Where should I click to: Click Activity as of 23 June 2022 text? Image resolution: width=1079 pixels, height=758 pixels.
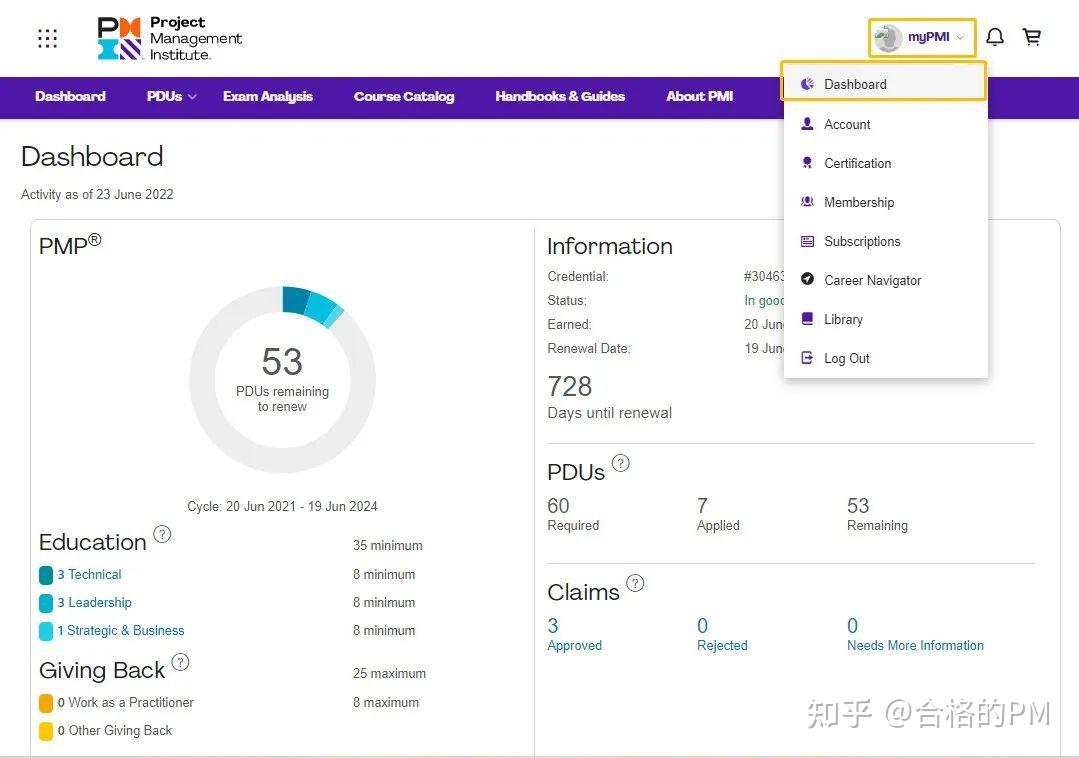point(97,195)
